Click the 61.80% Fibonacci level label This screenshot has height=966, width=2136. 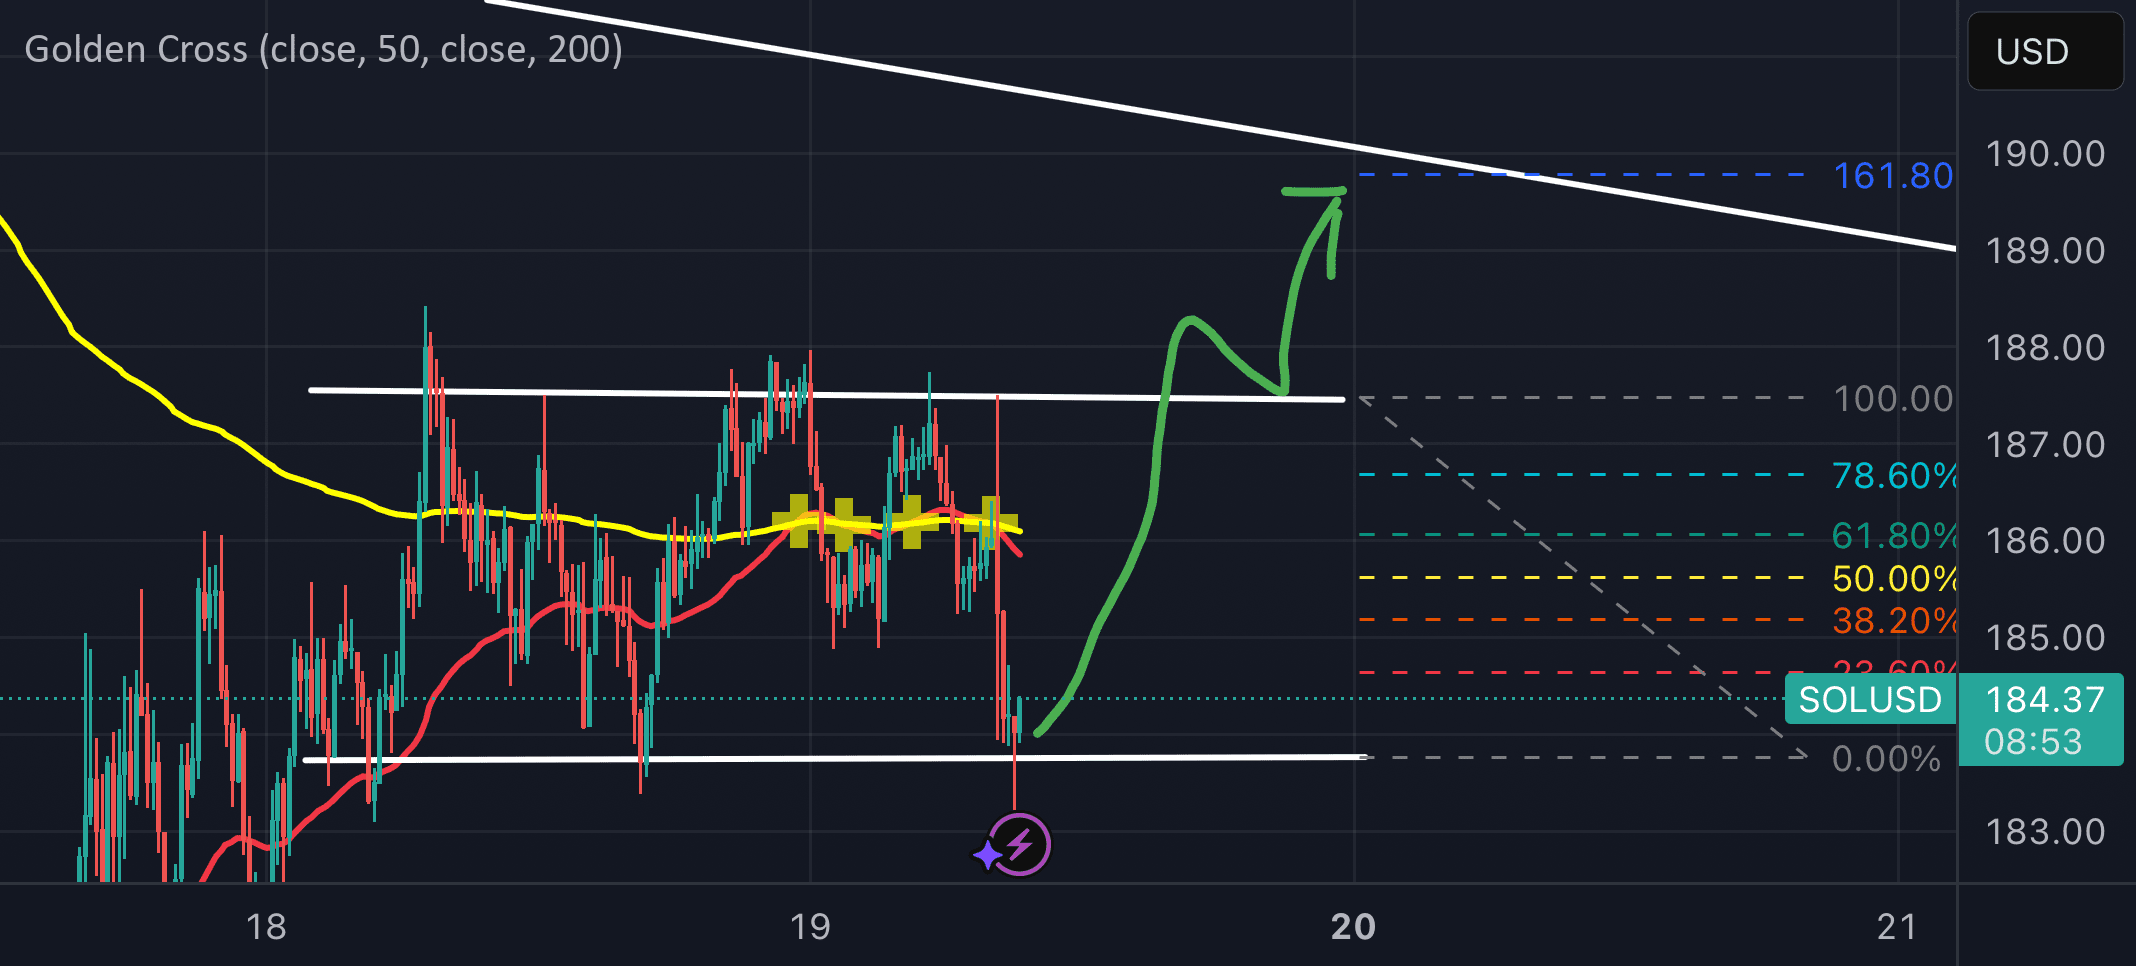1894,536
